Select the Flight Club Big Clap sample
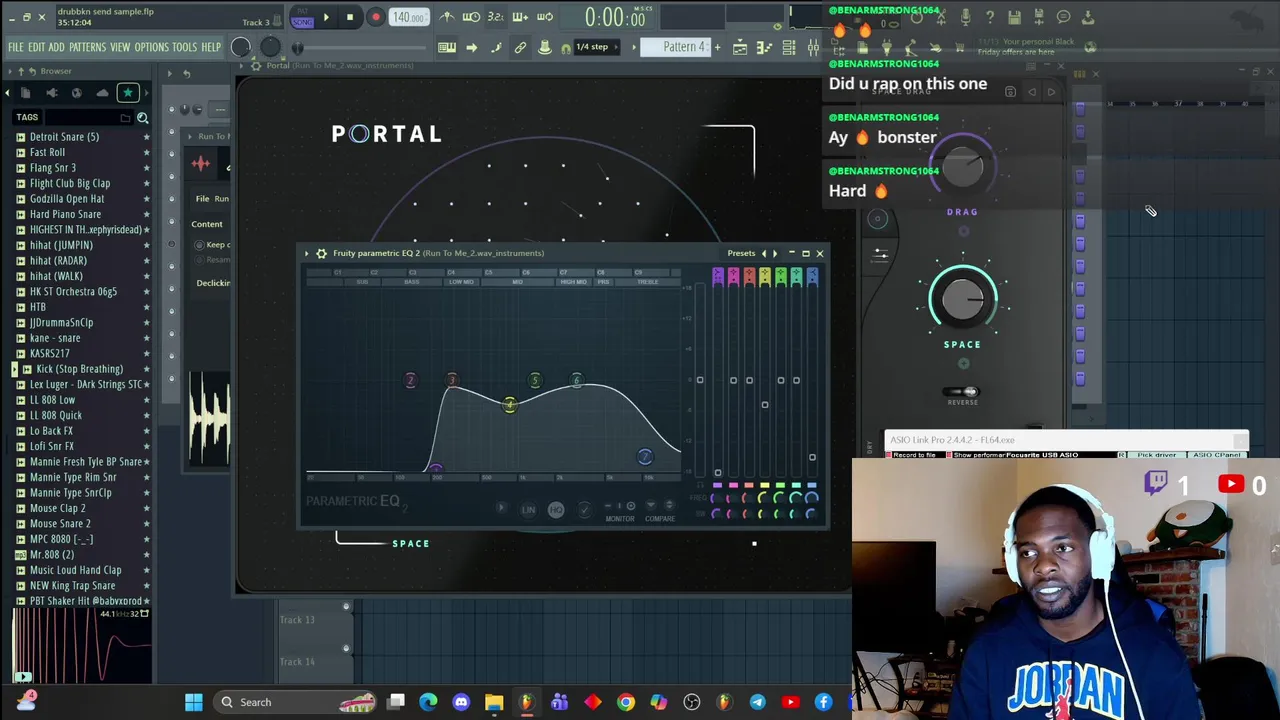The width and height of the screenshot is (1280, 720). [70, 183]
